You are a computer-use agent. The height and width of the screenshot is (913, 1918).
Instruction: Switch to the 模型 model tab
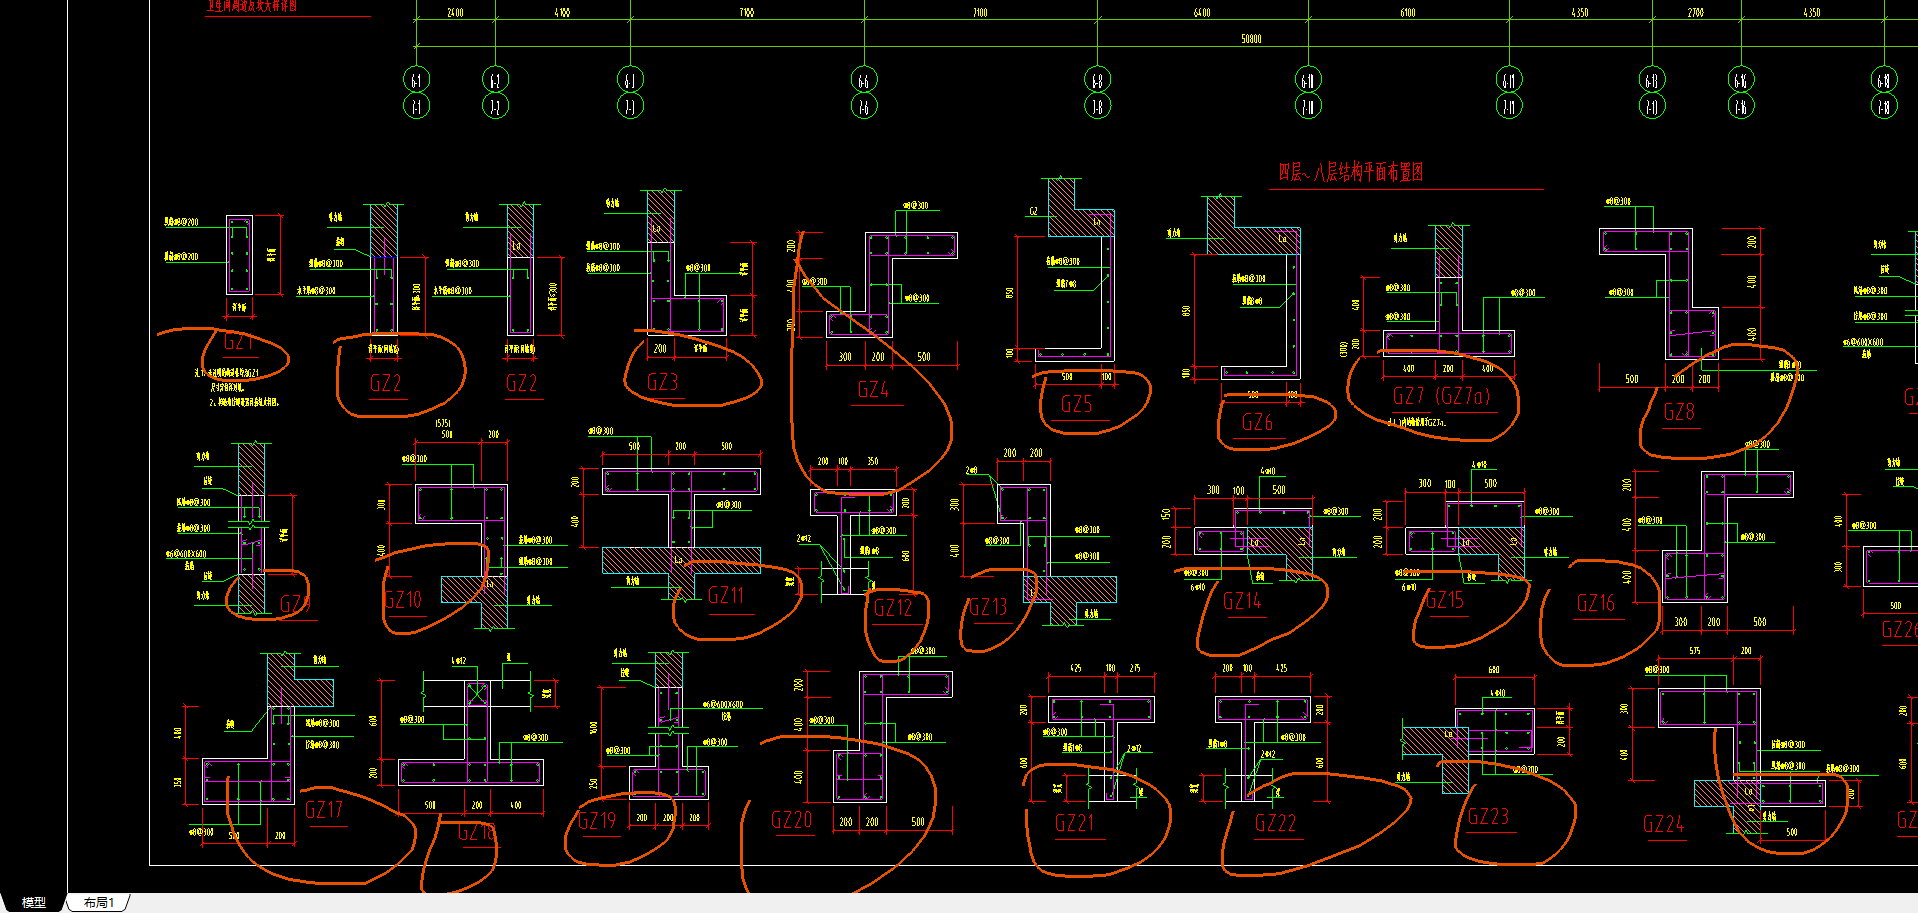tap(34, 902)
